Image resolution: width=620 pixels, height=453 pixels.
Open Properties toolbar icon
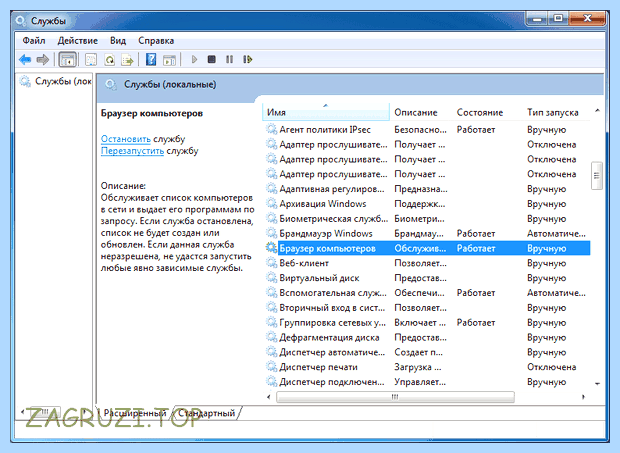coord(91,60)
